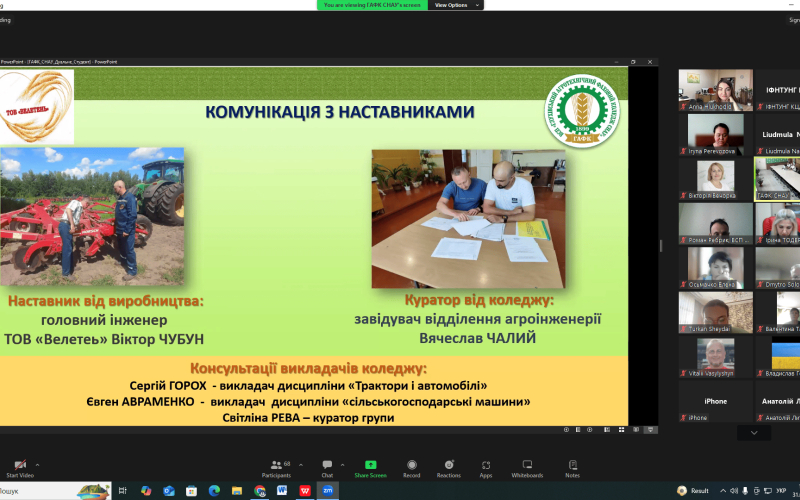Image resolution: width=800 pixels, height=500 pixels.
Task: Select the Ukrainian flag participant tile
Action: coord(778,357)
